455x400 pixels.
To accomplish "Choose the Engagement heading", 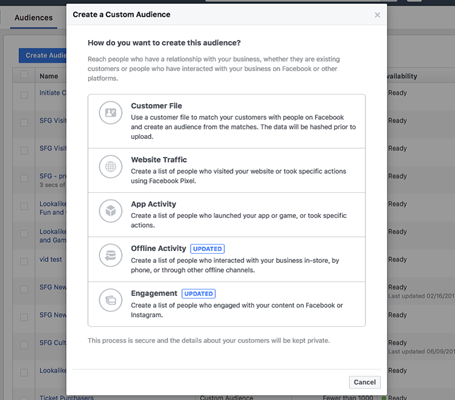I will pos(154,293).
